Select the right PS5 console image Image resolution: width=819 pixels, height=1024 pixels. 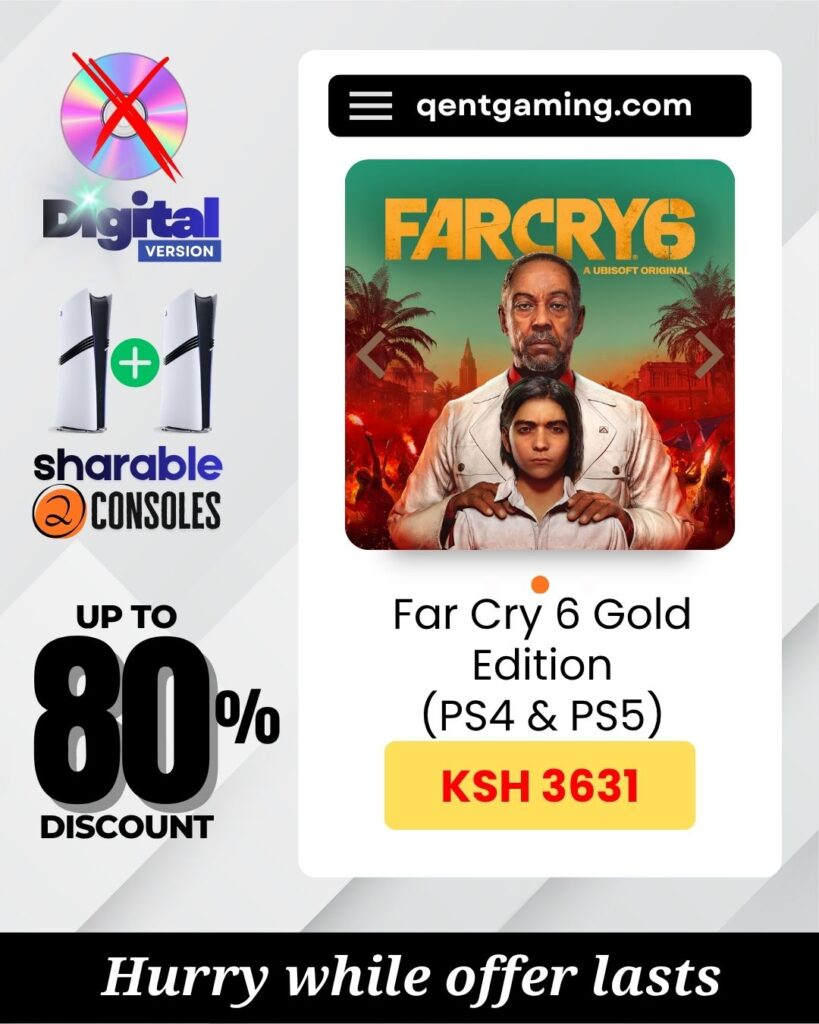[x=188, y=360]
